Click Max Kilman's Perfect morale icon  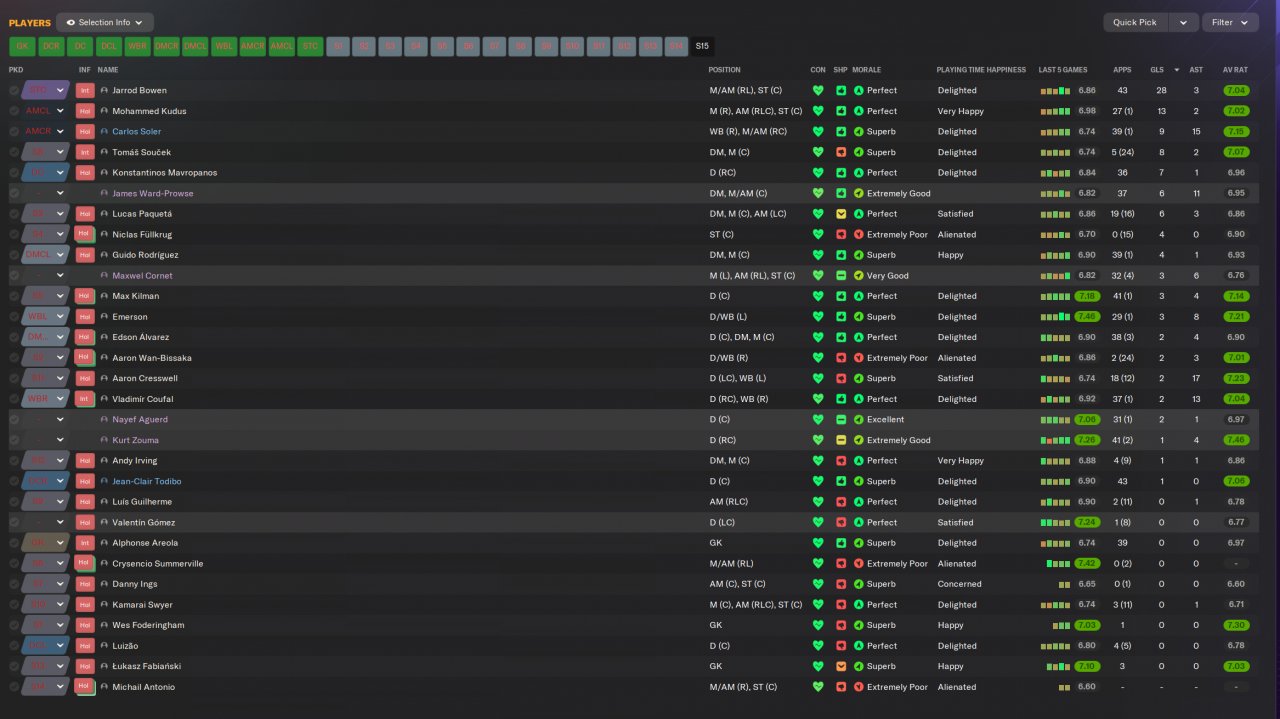click(859, 296)
